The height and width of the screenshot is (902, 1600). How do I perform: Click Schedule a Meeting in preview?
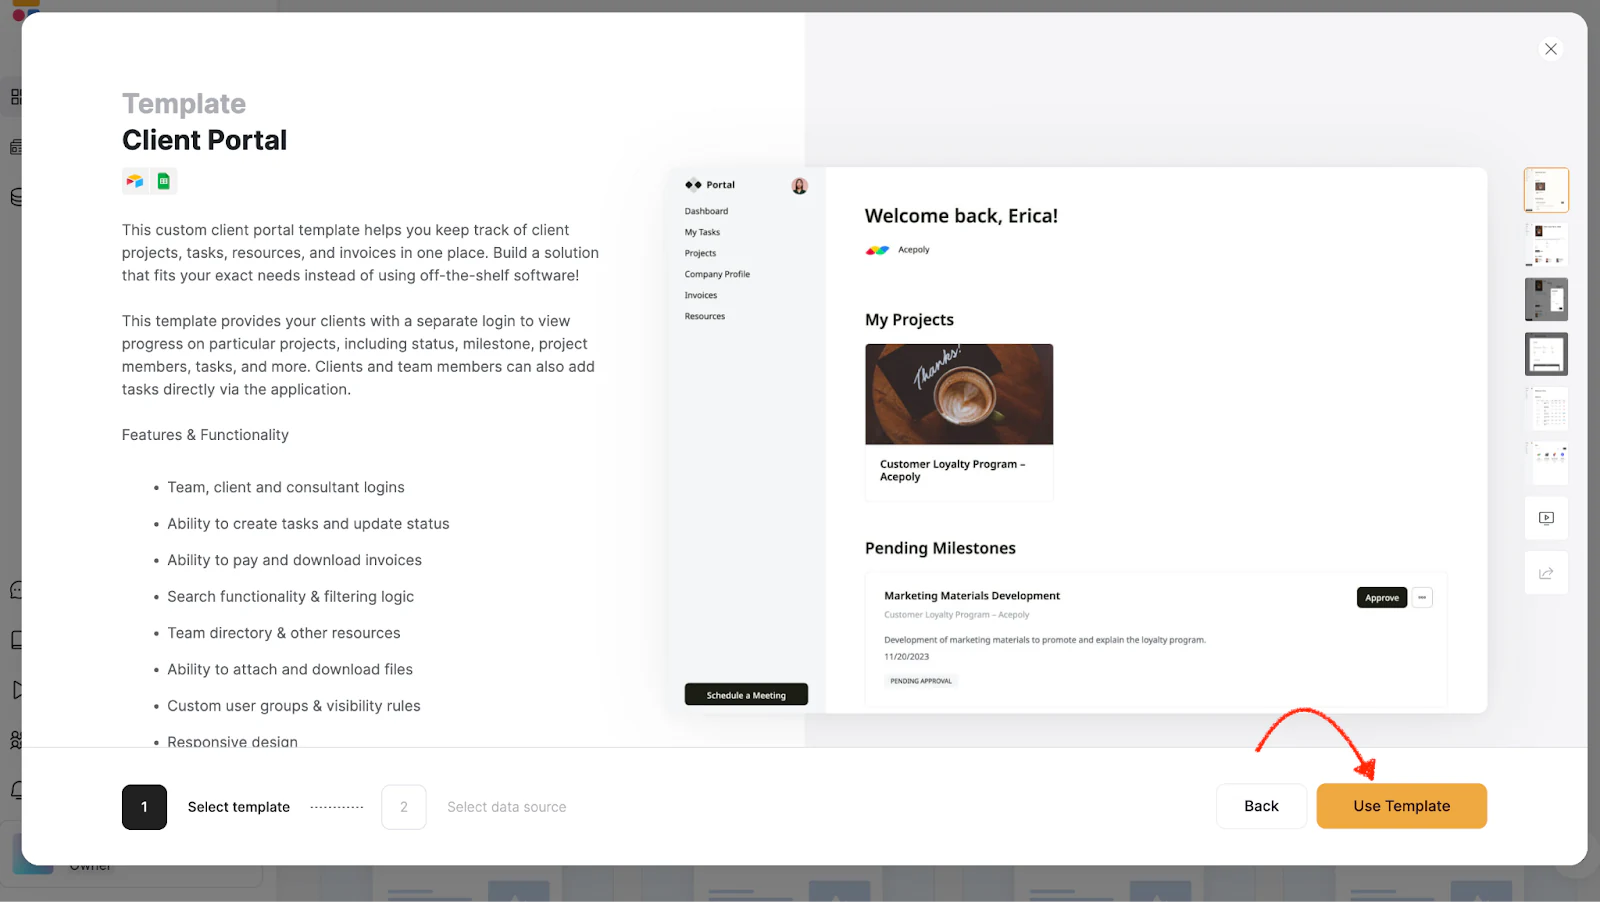[746, 695]
